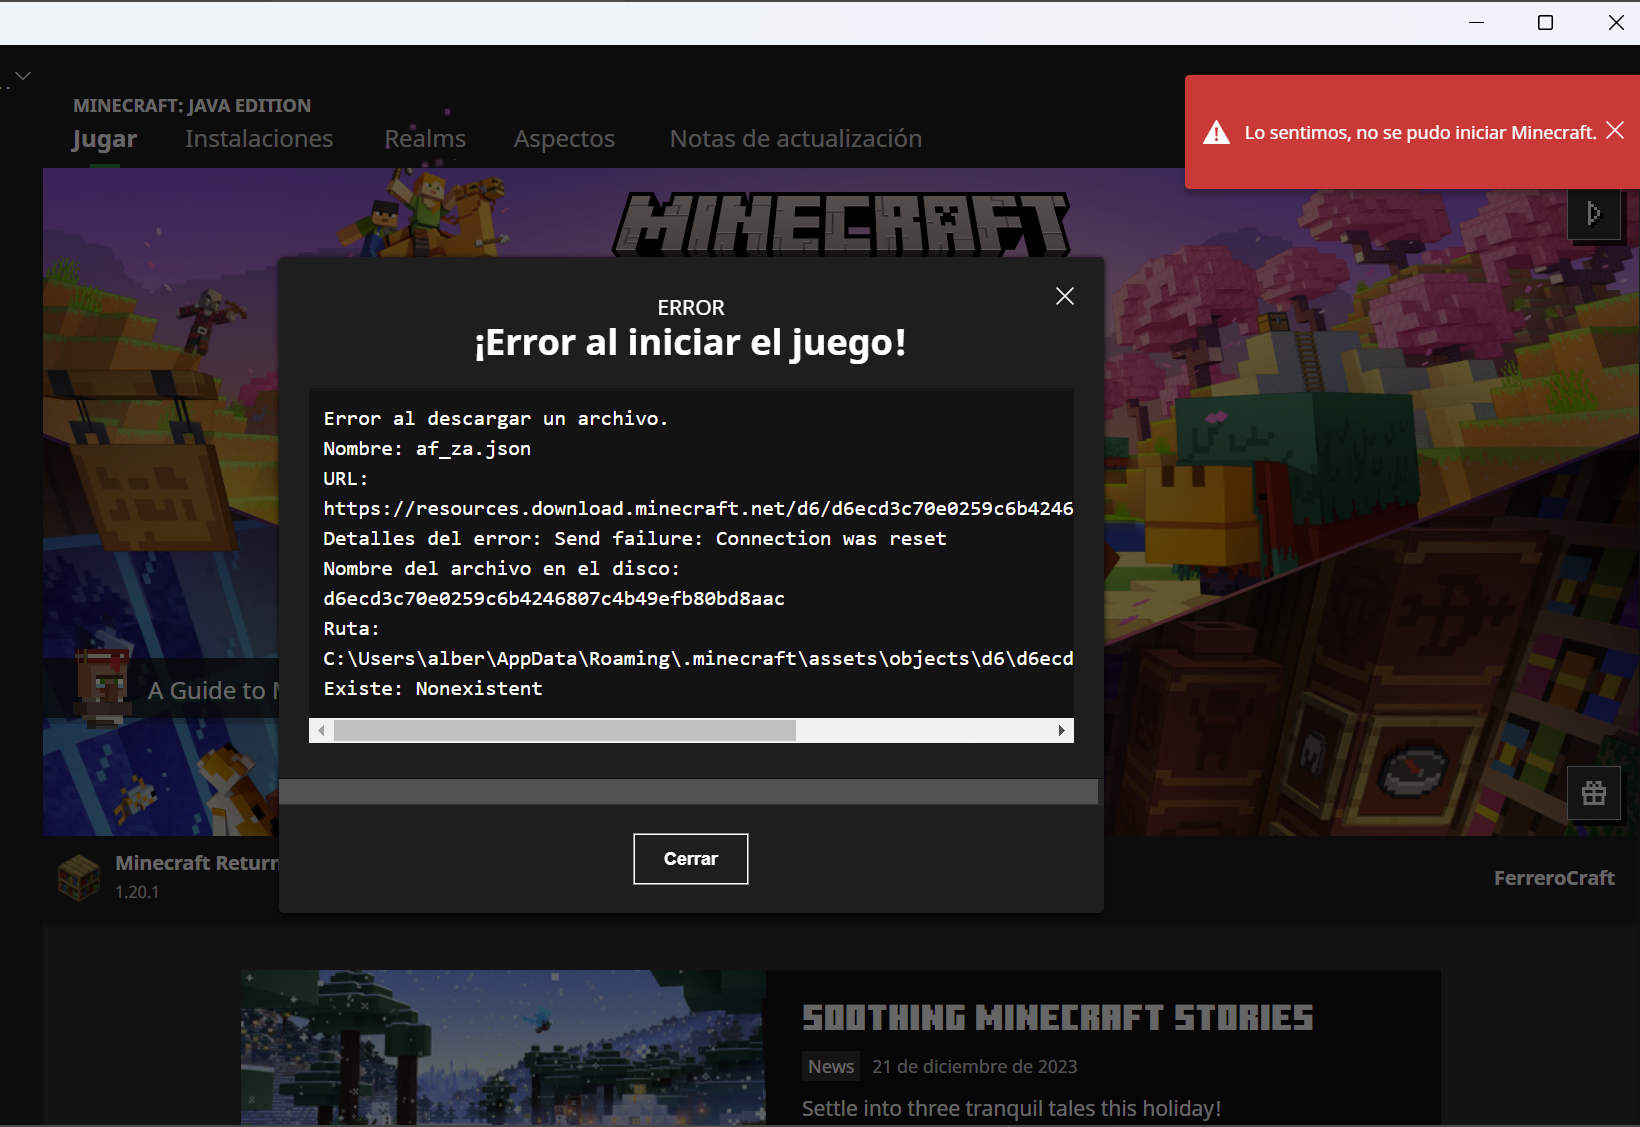The width and height of the screenshot is (1640, 1127).
Task: Open Notas de actualización tab
Action: click(x=796, y=139)
